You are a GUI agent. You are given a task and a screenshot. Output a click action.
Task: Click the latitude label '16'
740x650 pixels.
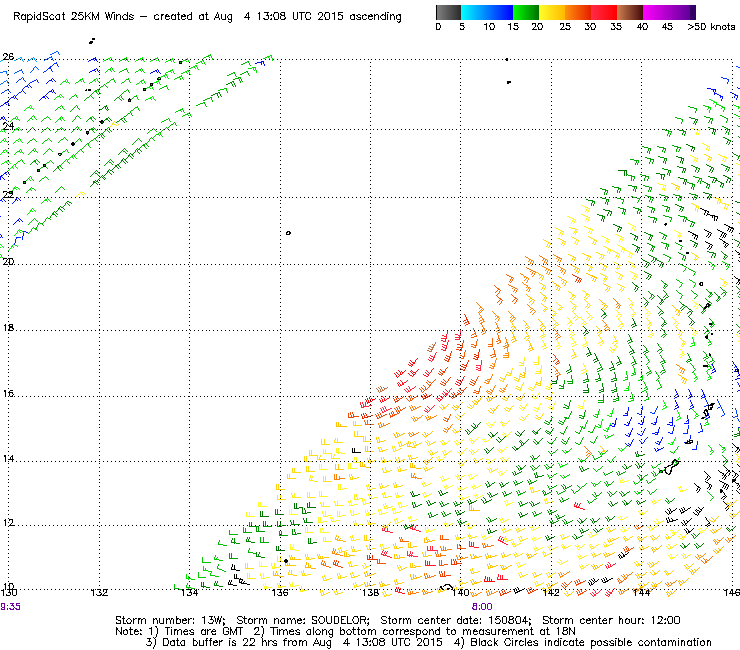(x=8, y=393)
